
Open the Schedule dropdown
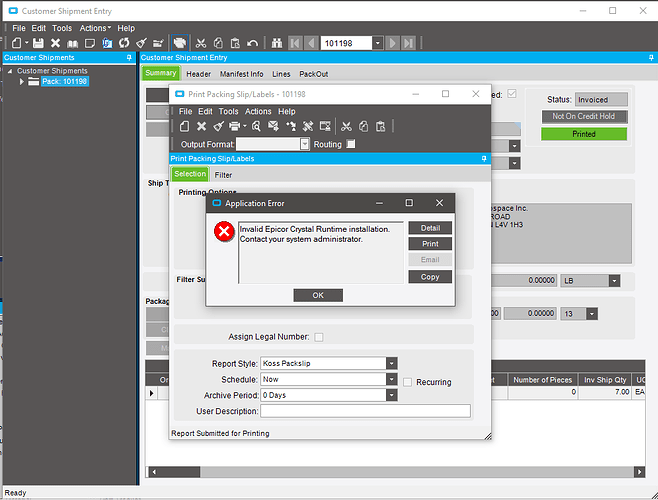(x=392, y=379)
